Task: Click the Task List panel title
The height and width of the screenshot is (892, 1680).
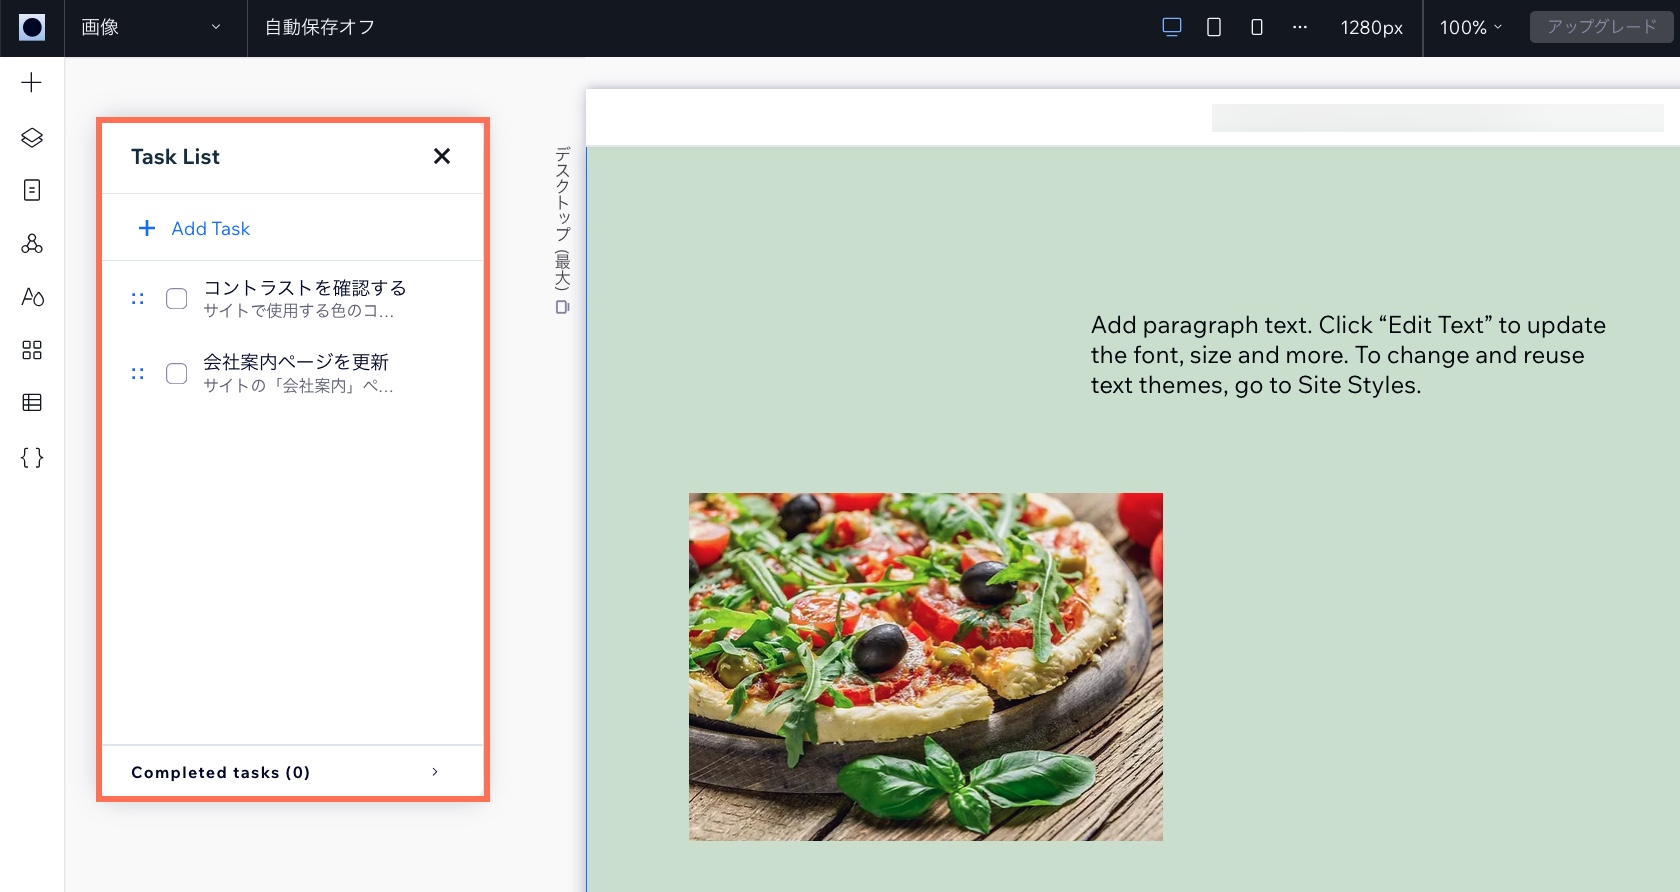Action: click(175, 157)
